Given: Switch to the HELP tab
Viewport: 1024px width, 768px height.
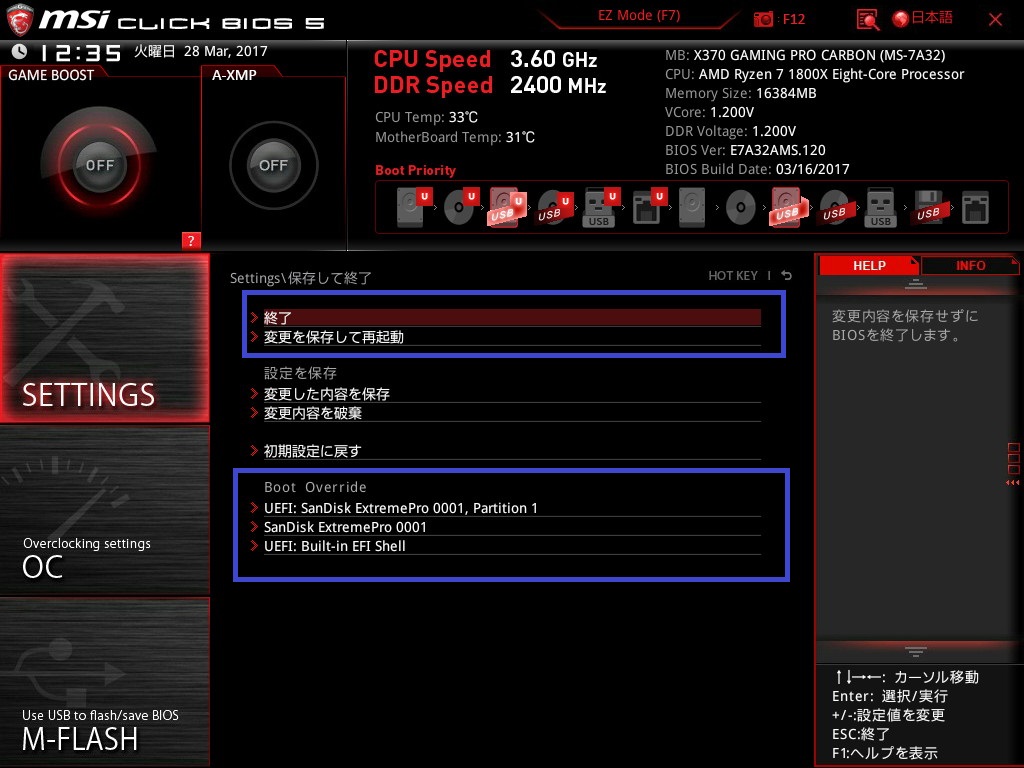Looking at the screenshot, I should pos(869,265).
